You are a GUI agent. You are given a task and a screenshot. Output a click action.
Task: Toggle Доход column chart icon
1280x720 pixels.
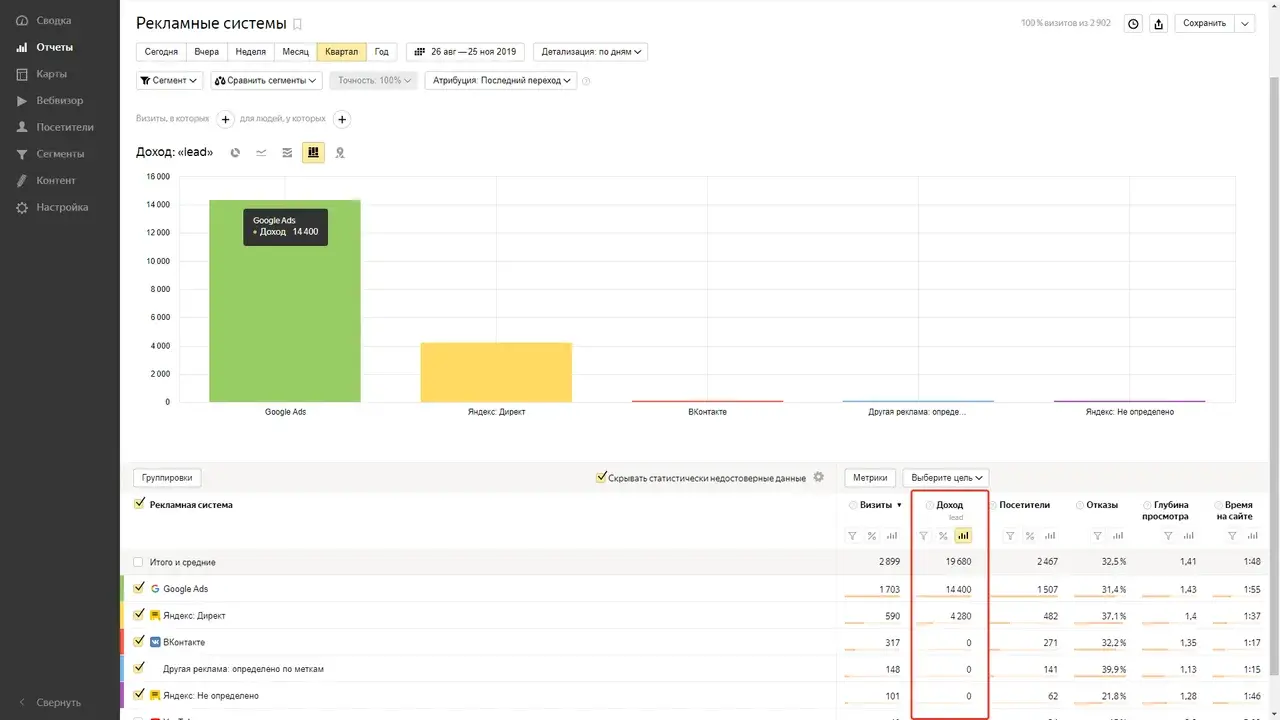(x=963, y=536)
